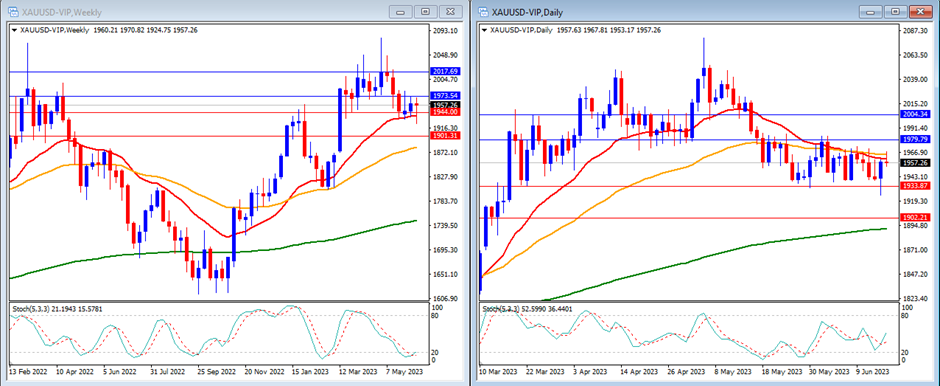Select the 2017.69 blue price level label
940x386 pixels.
(444, 71)
